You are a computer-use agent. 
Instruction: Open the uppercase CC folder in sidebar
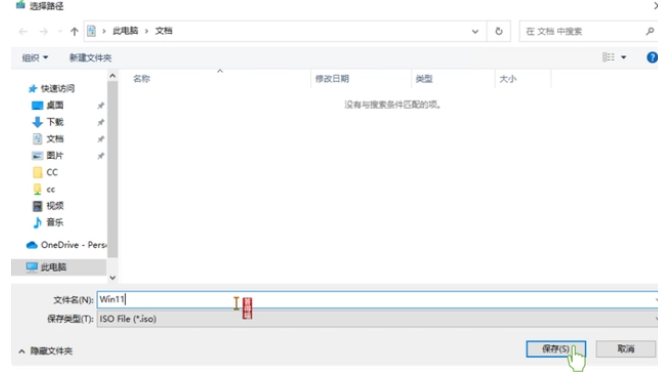coord(45,172)
